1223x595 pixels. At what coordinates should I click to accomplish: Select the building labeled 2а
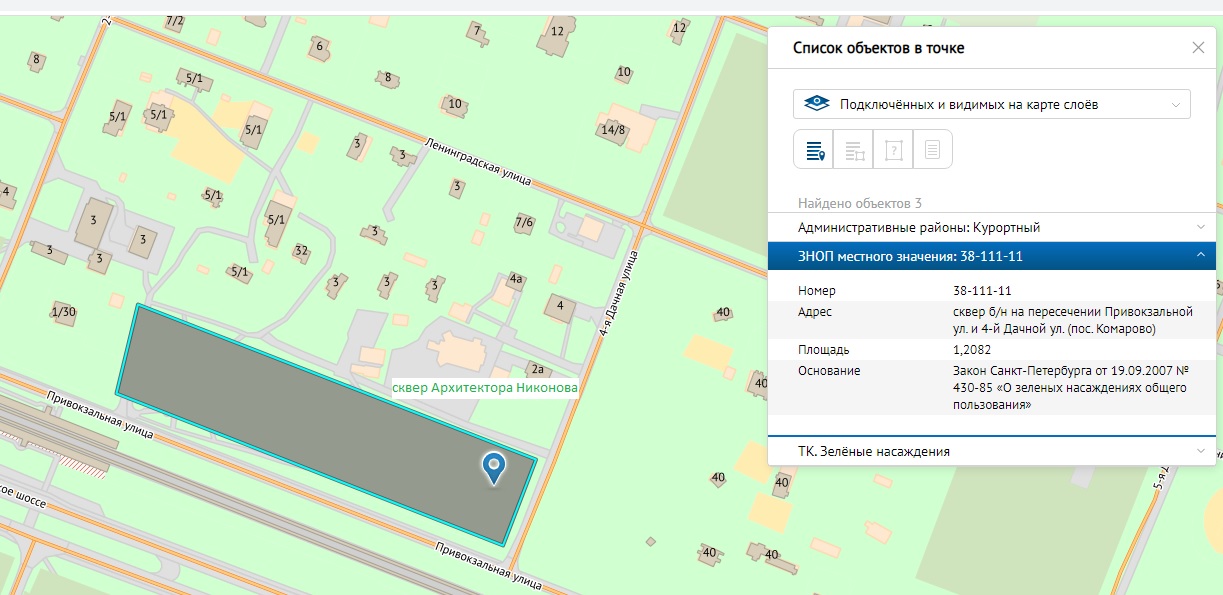tap(536, 370)
